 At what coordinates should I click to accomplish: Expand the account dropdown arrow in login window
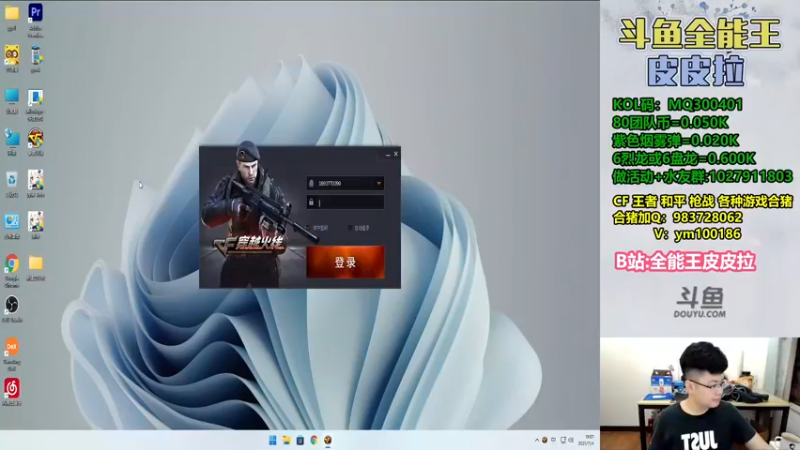coord(379,183)
